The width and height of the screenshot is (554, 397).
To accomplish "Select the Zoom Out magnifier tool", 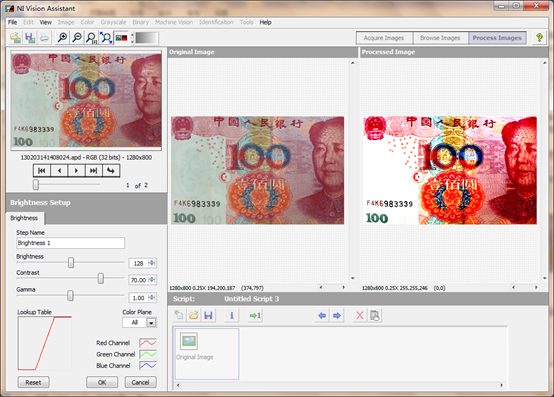I will [77, 37].
